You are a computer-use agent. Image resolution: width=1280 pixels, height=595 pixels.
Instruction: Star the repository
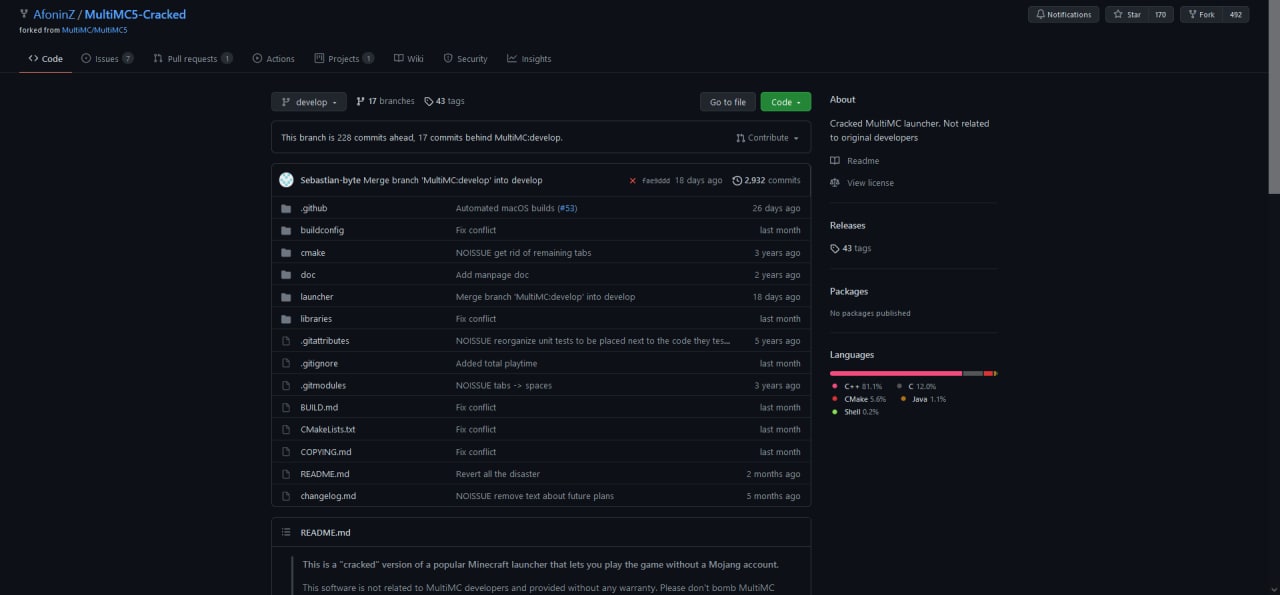1126,15
